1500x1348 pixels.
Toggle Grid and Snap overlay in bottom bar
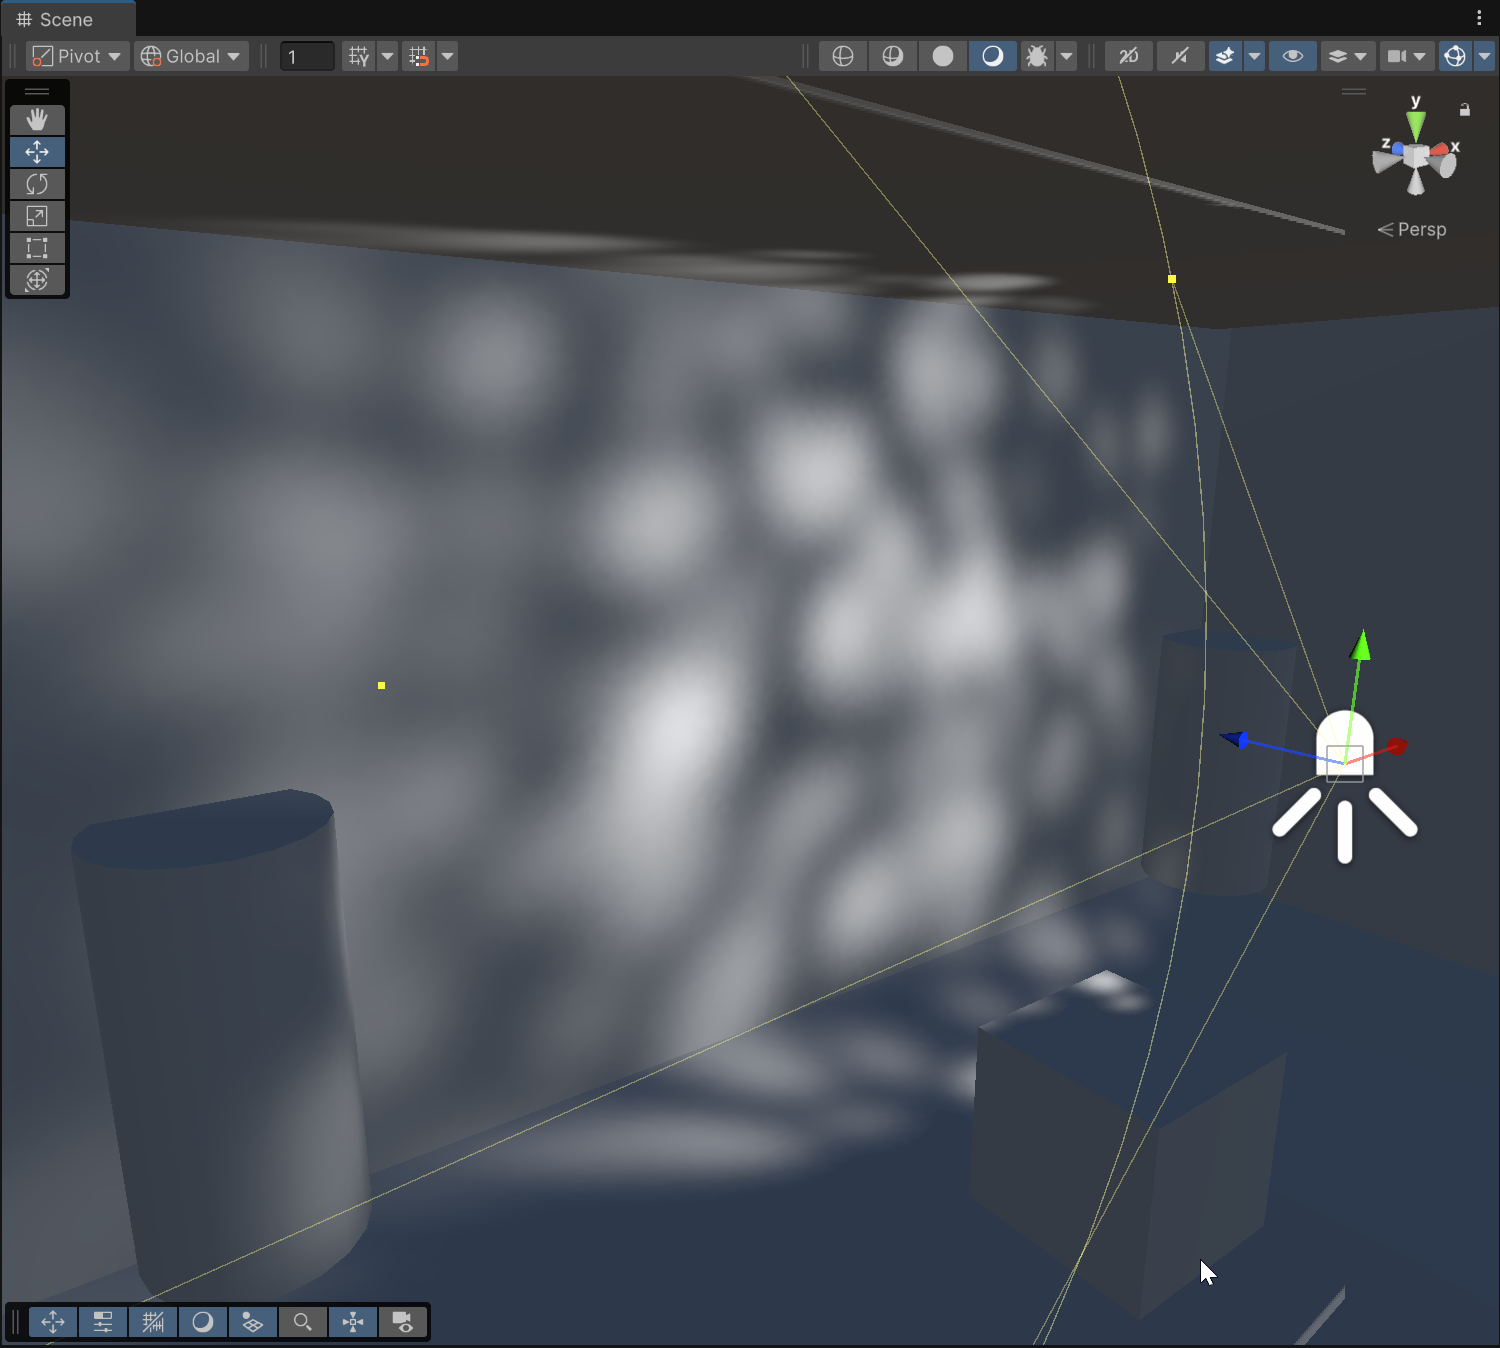coord(153,1322)
